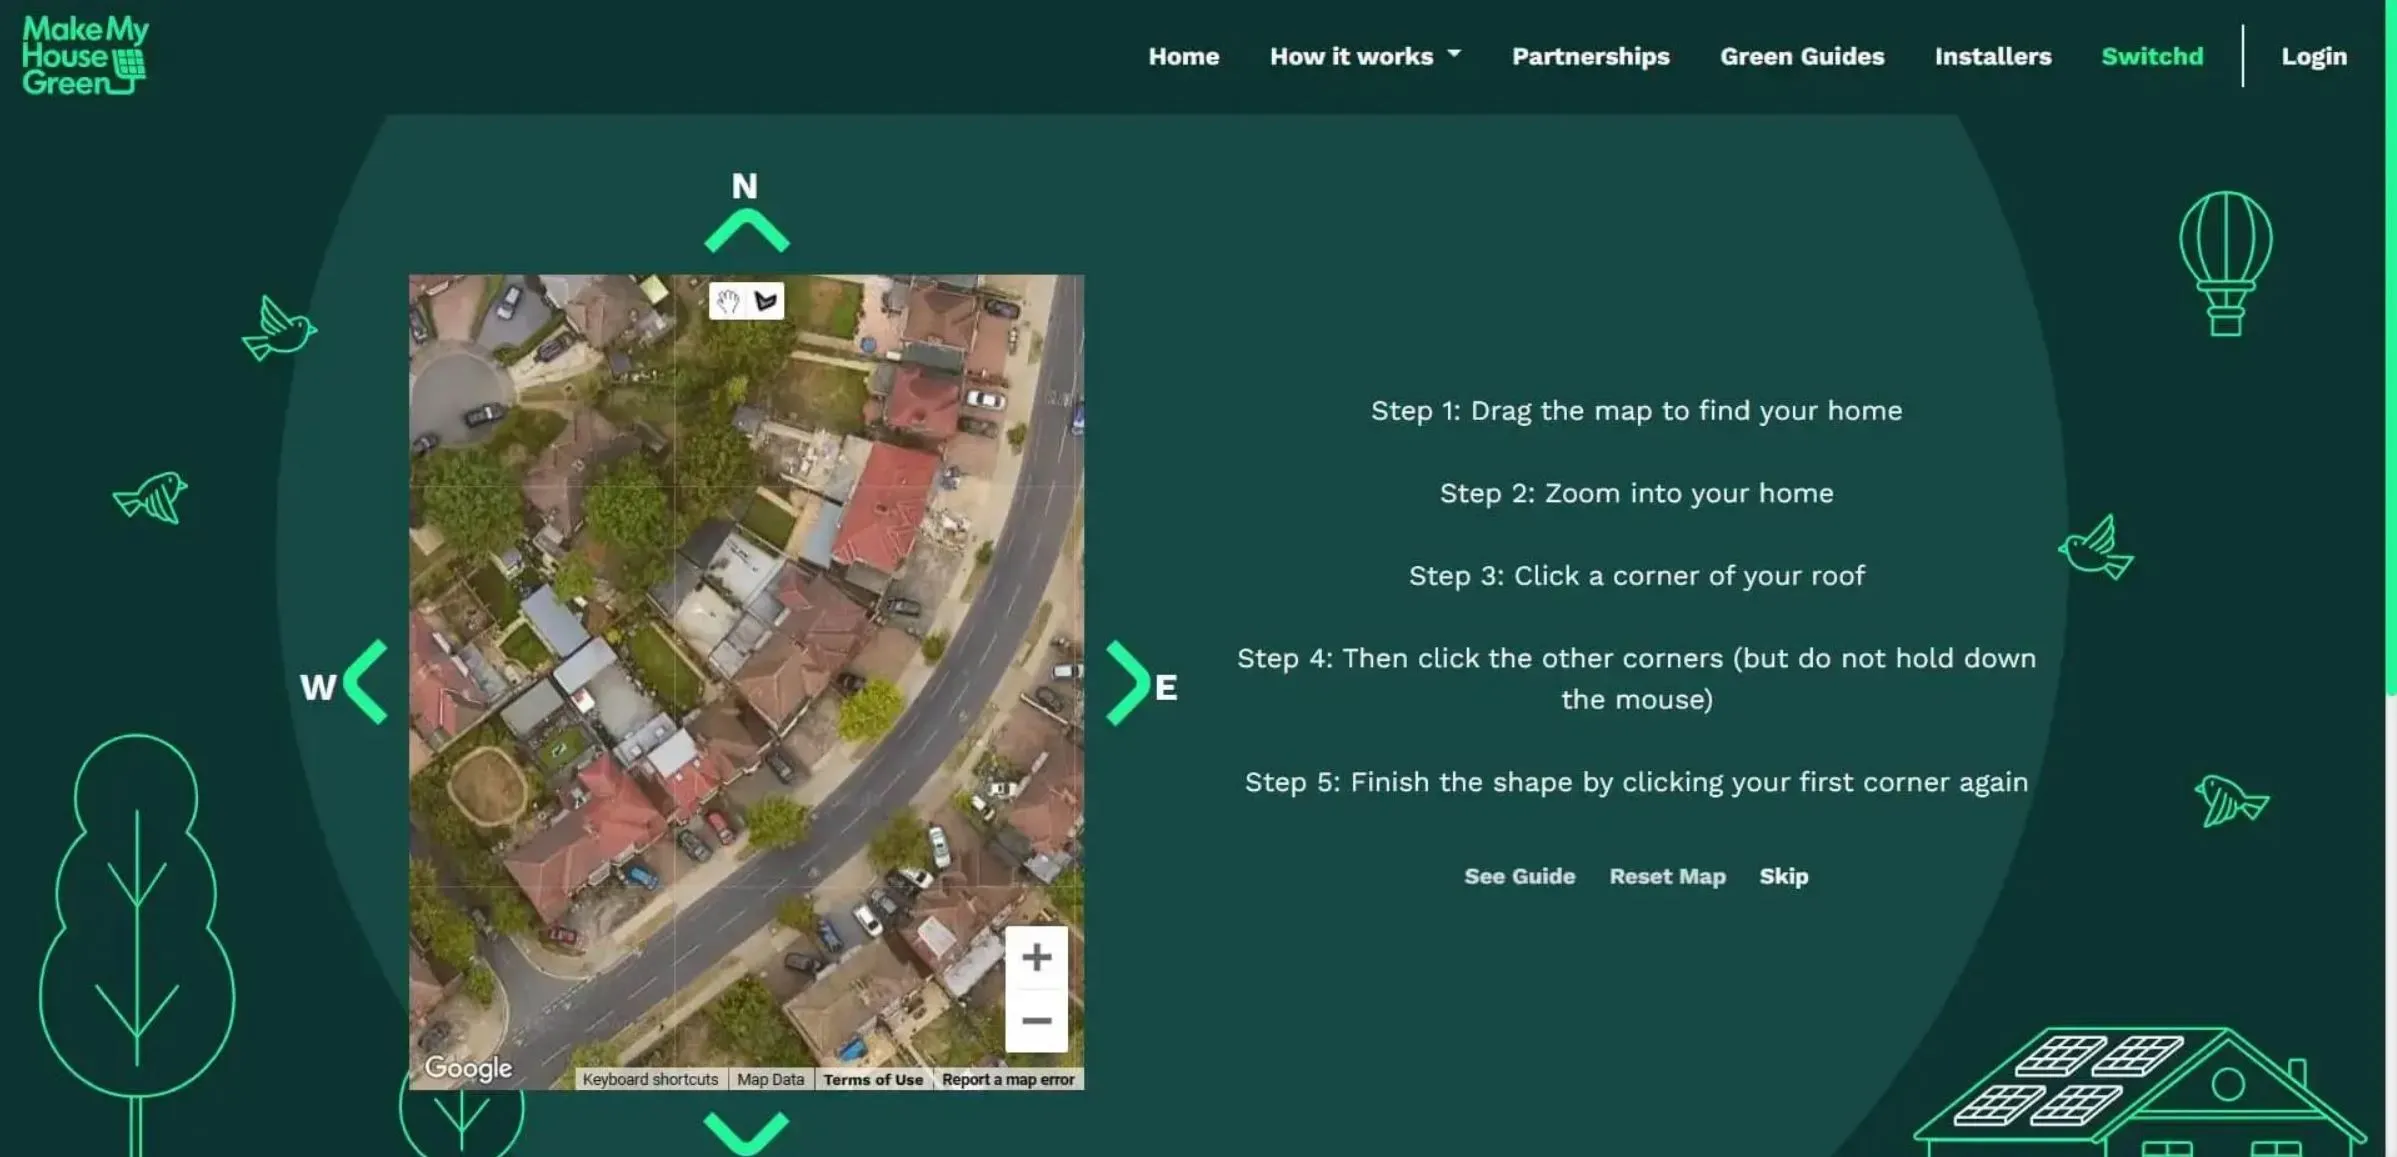Go to the Partnerships page
The height and width of the screenshot is (1157, 2397).
1590,57
